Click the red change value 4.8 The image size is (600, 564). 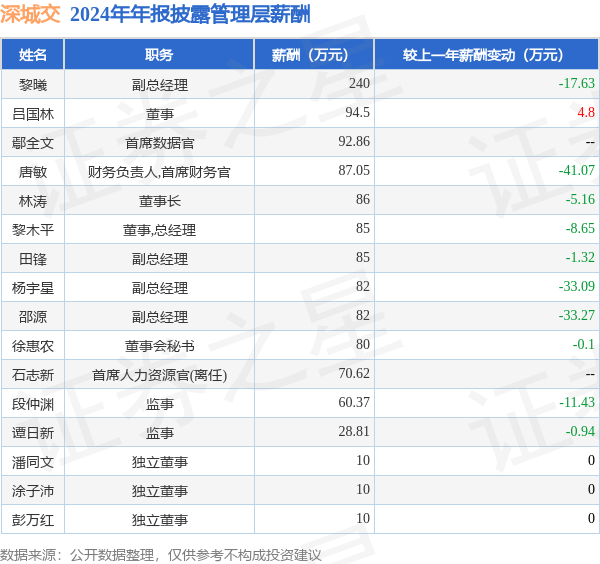[x=586, y=112]
